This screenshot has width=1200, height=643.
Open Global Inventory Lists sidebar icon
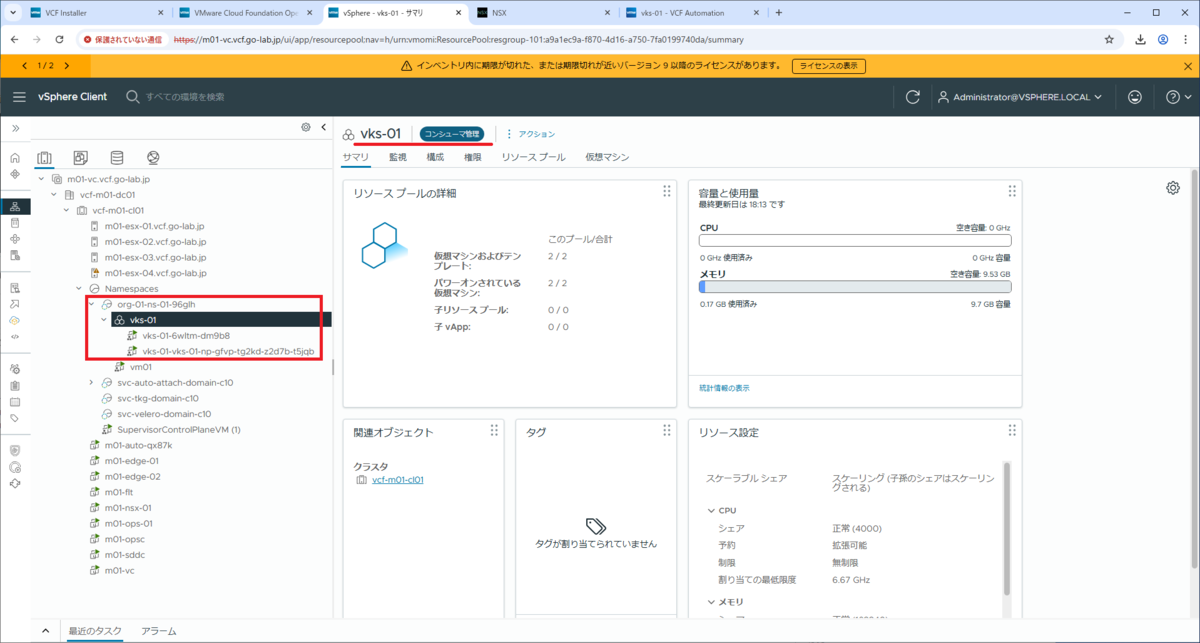pyautogui.click(x=14, y=255)
